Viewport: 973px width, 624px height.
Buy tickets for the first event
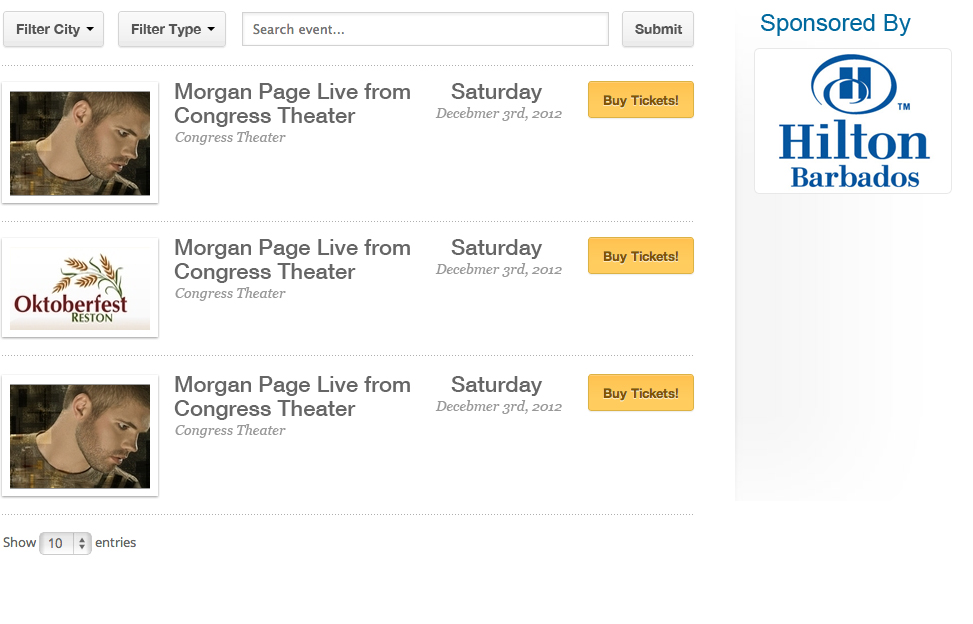point(640,100)
